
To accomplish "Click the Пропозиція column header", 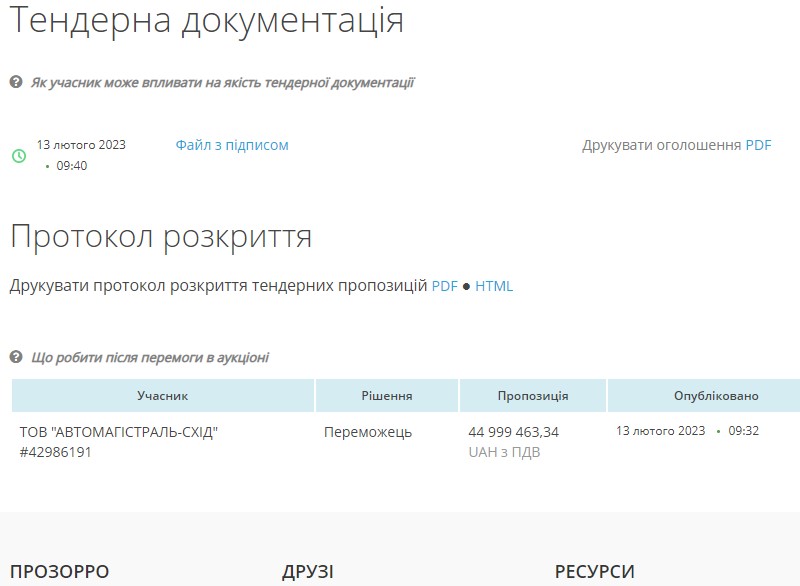I will (x=533, y=396).
